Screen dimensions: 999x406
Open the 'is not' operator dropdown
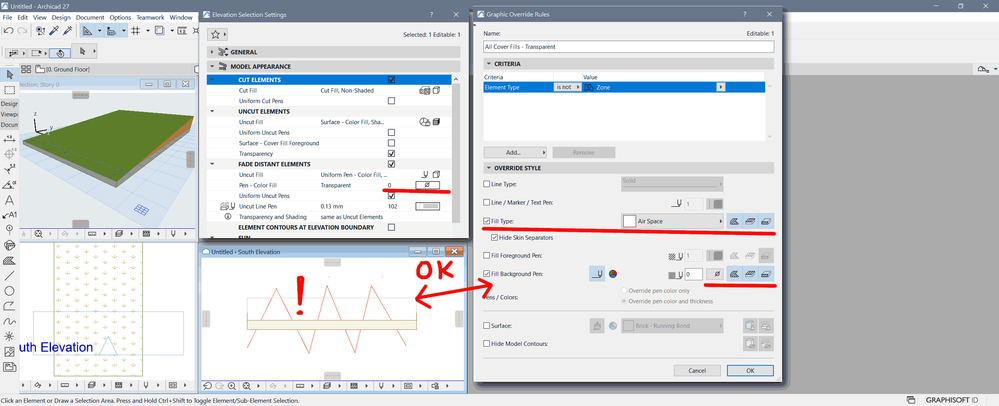tap(568, 87)
